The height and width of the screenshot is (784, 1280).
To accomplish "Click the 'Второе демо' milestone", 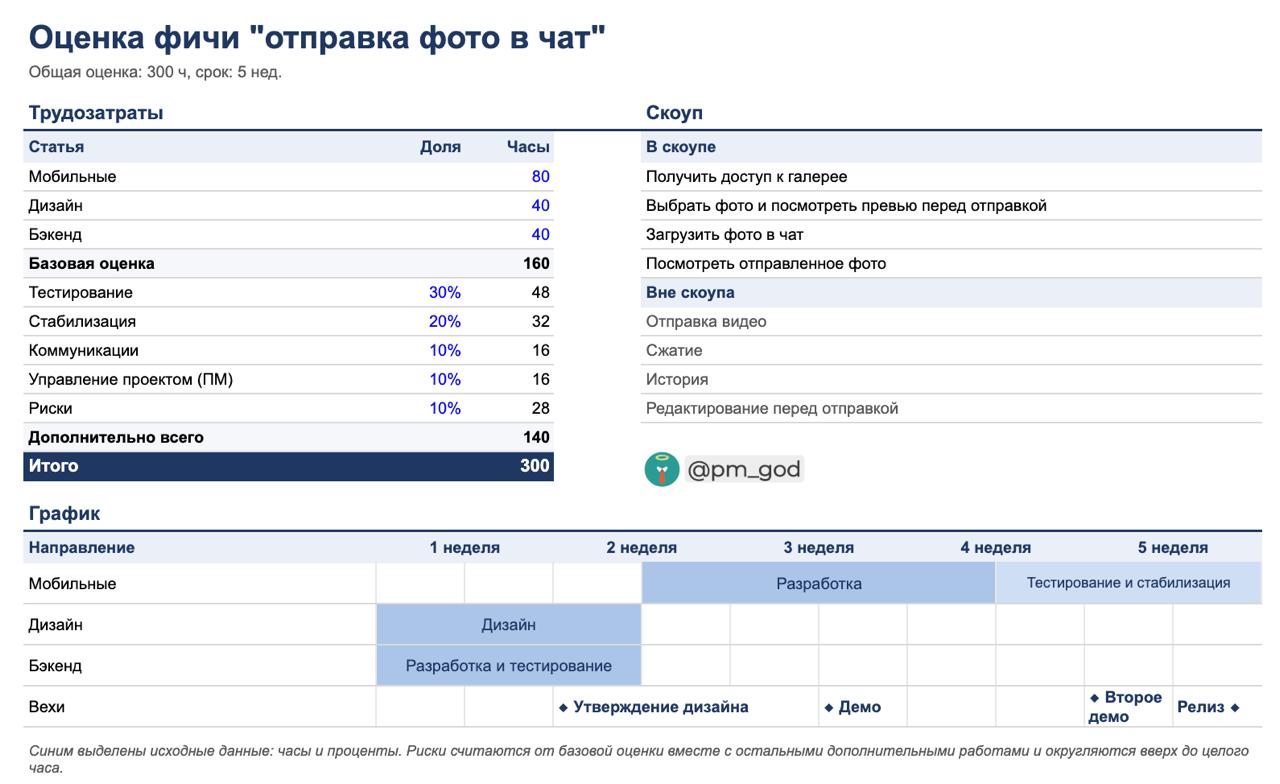I will (x=1125, y=707).
